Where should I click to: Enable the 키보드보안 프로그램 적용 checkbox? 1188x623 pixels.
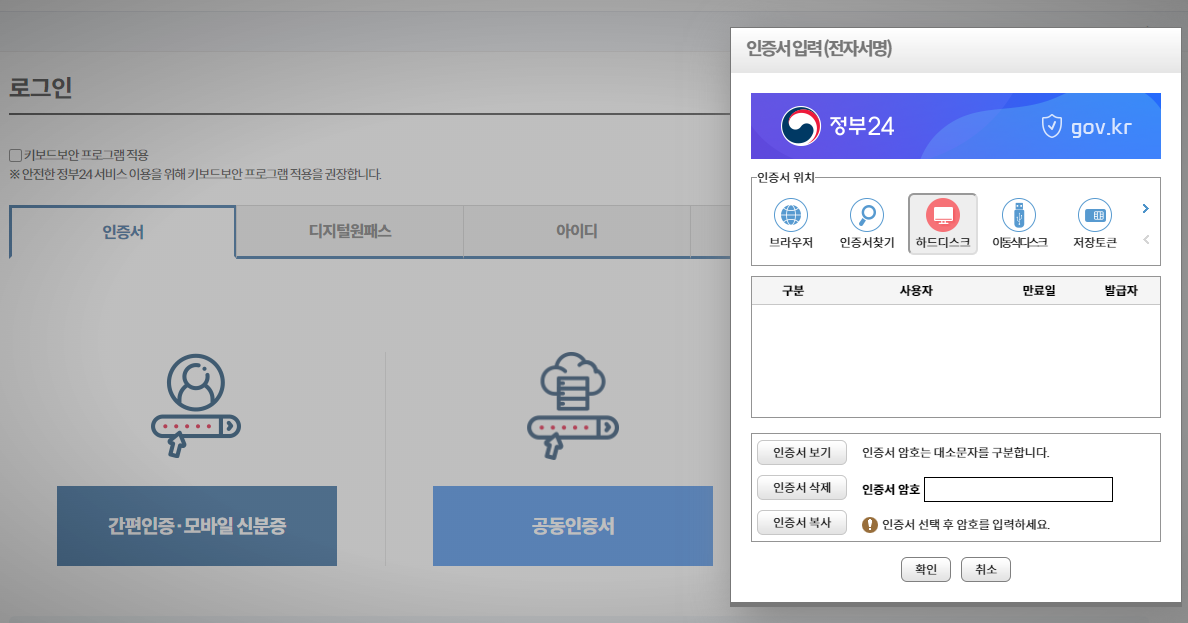tap(15, 155)
